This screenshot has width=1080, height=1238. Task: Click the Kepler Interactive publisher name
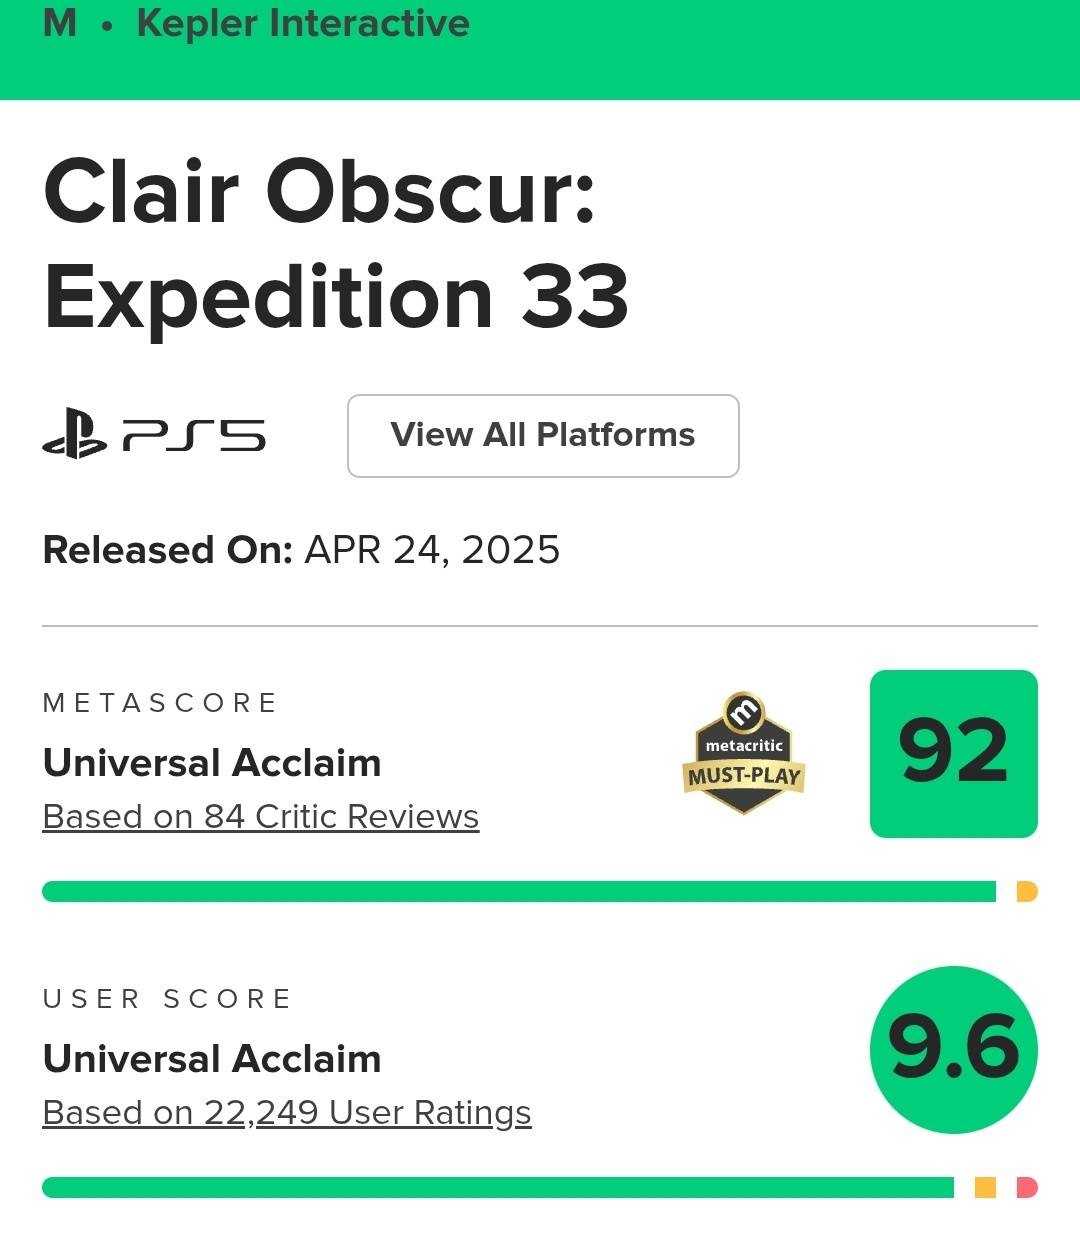(x=302, y=24)
